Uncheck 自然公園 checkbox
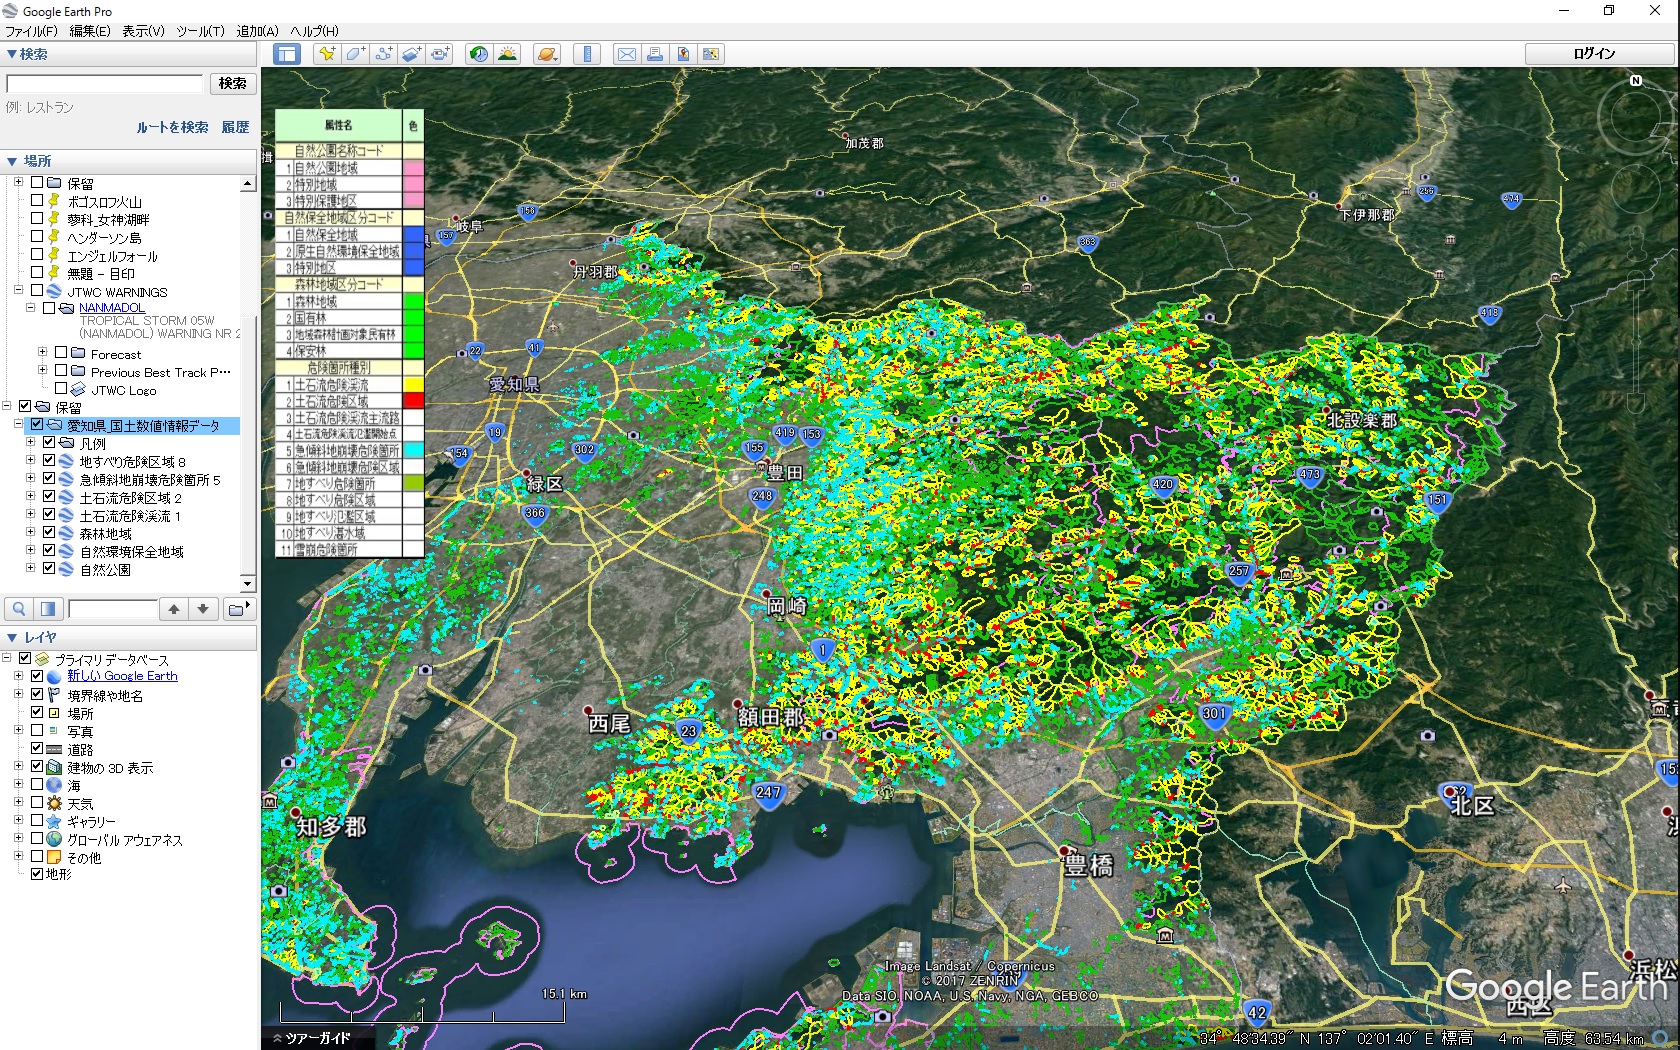The image size is (1680, 1050). click(x=48, y=568)
